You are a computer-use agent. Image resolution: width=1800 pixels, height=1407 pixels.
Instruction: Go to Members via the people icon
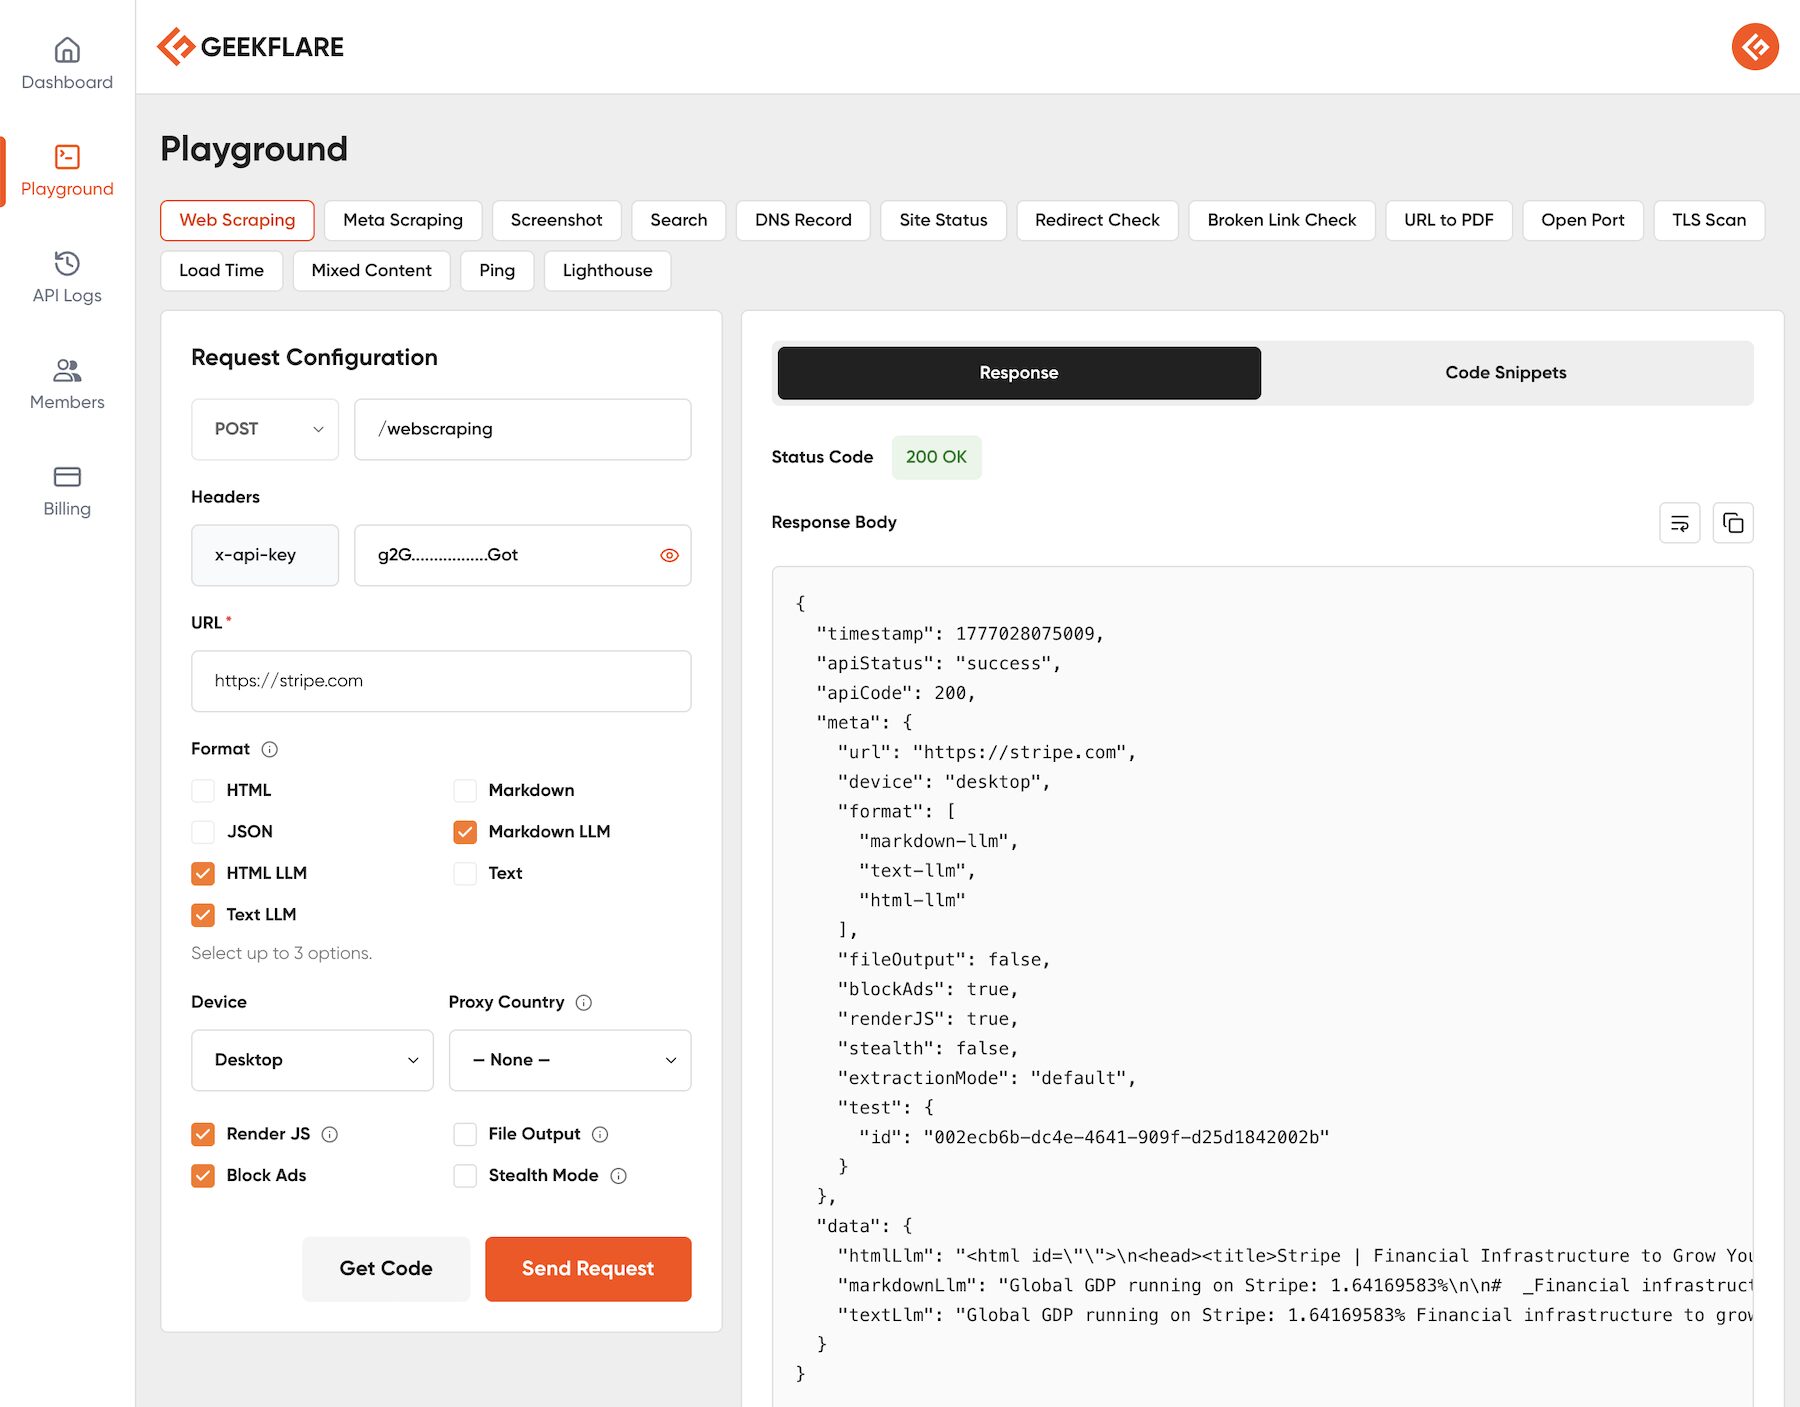67,371
